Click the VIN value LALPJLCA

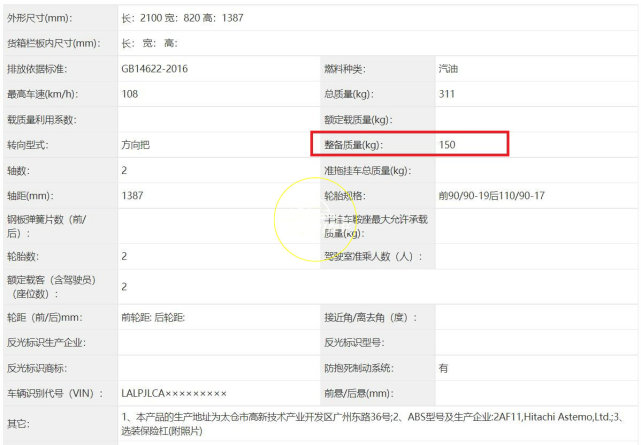pos(174,393)
